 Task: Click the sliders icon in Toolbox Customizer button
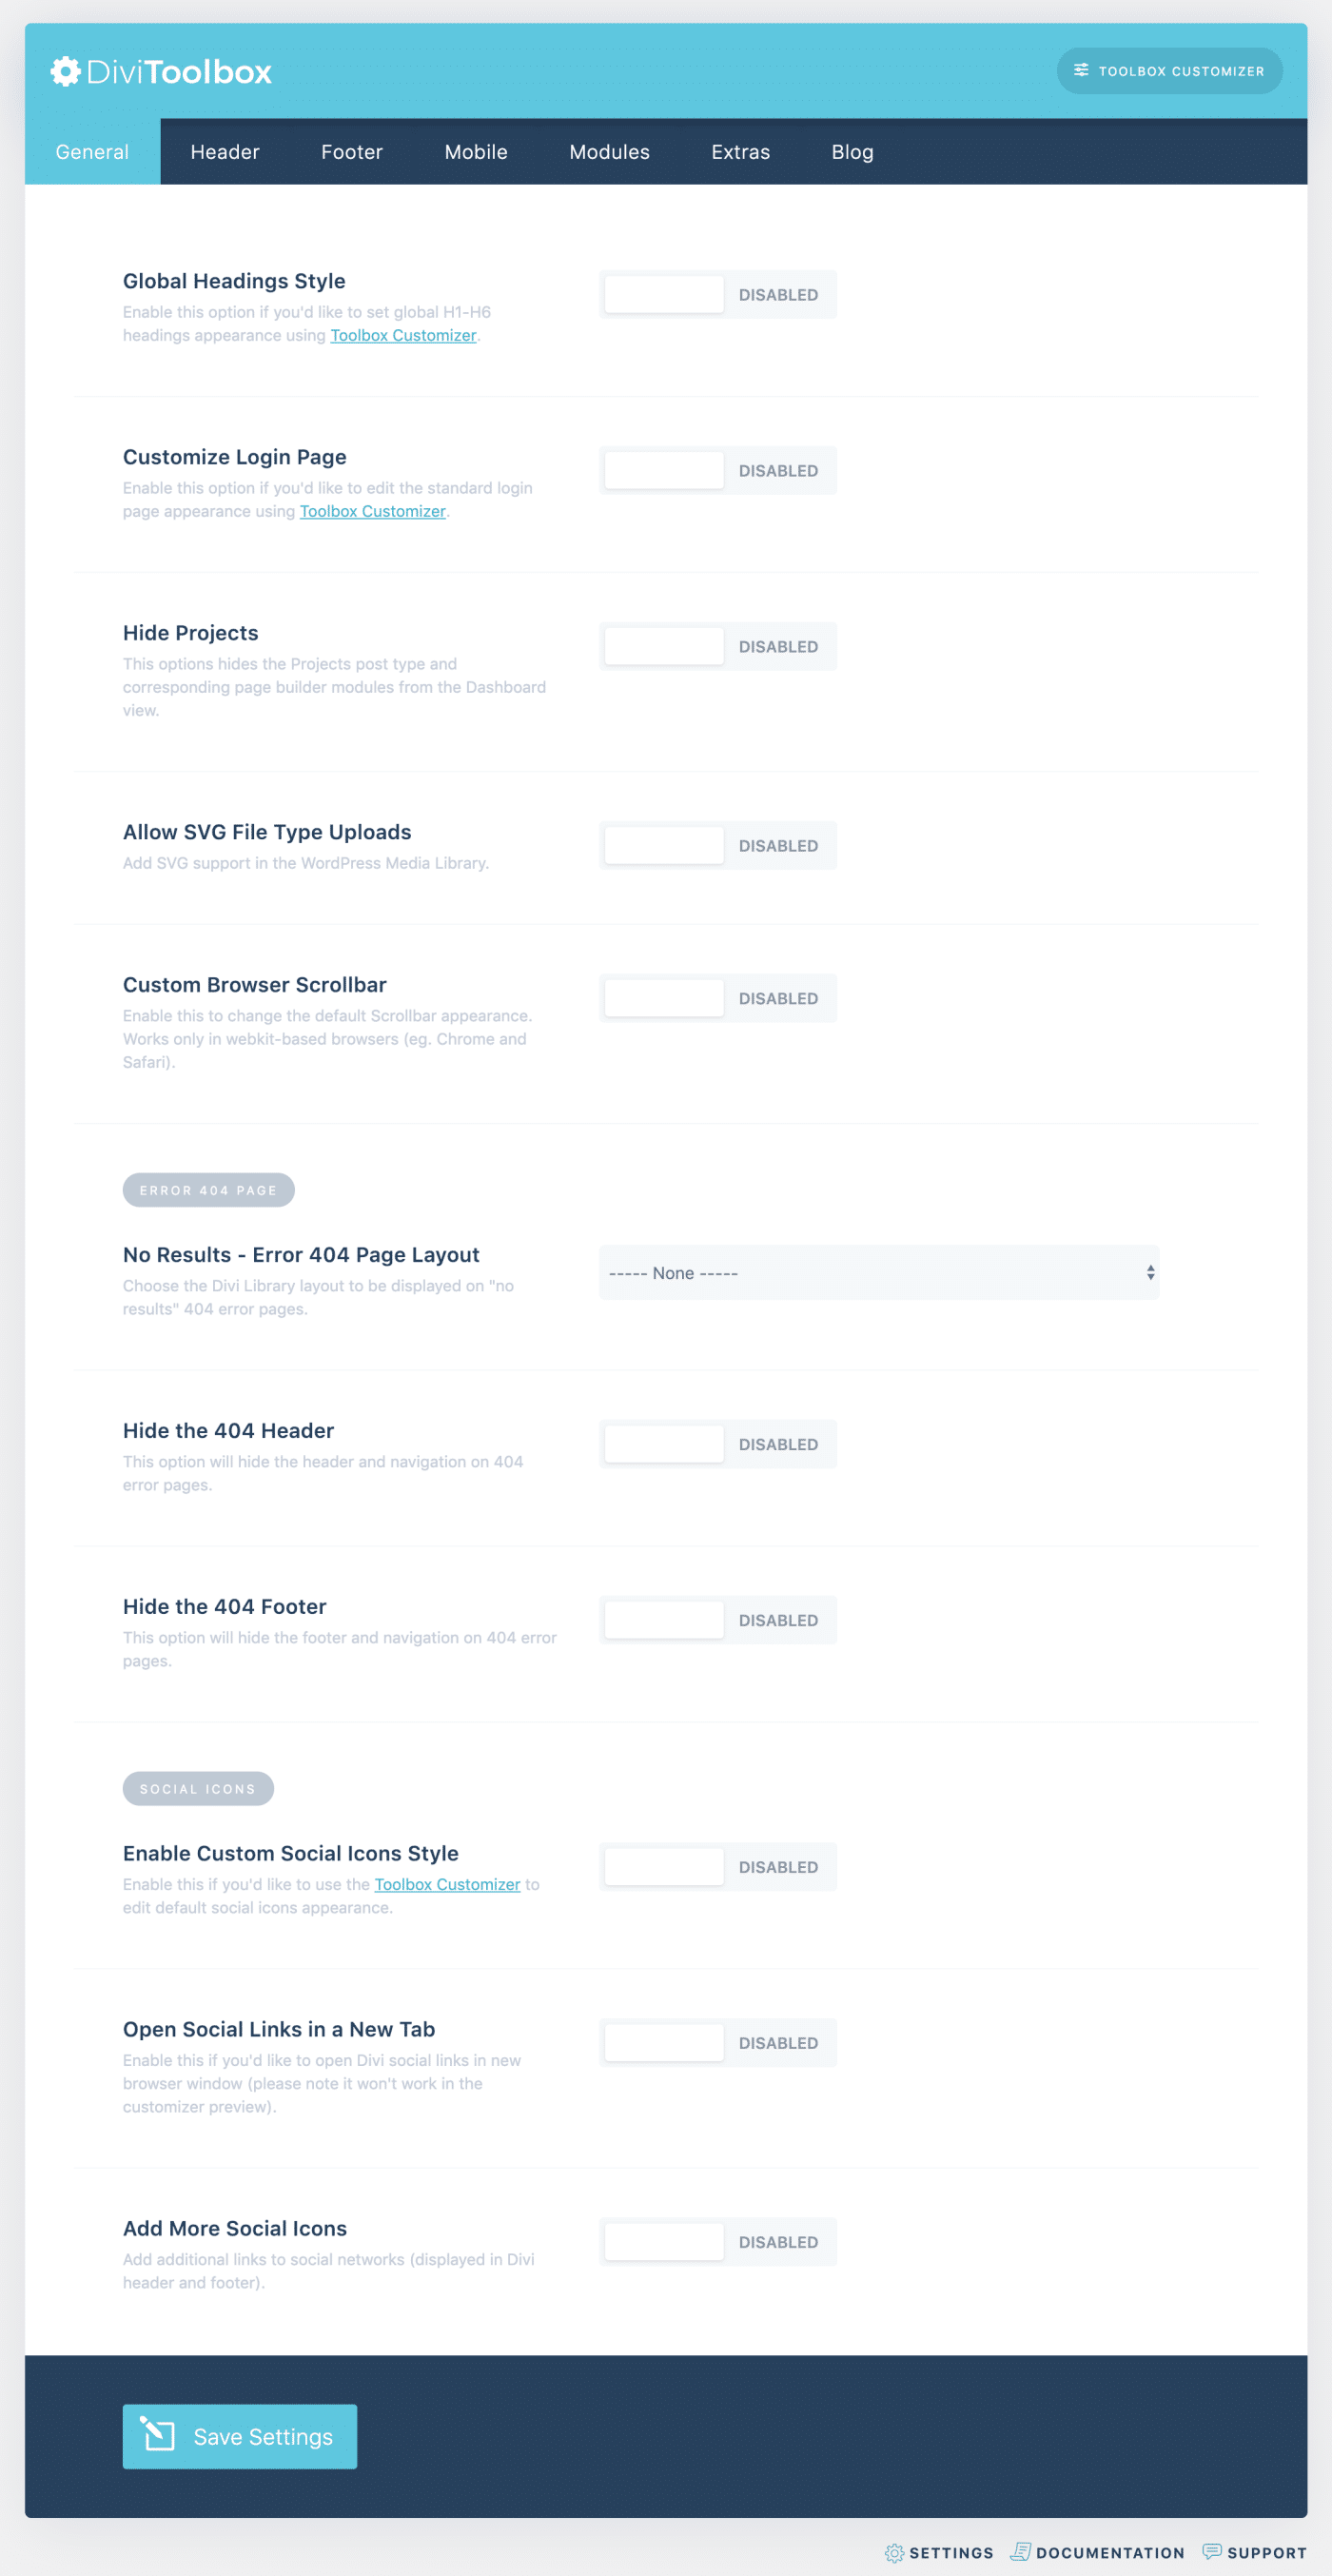point(1081,71)
